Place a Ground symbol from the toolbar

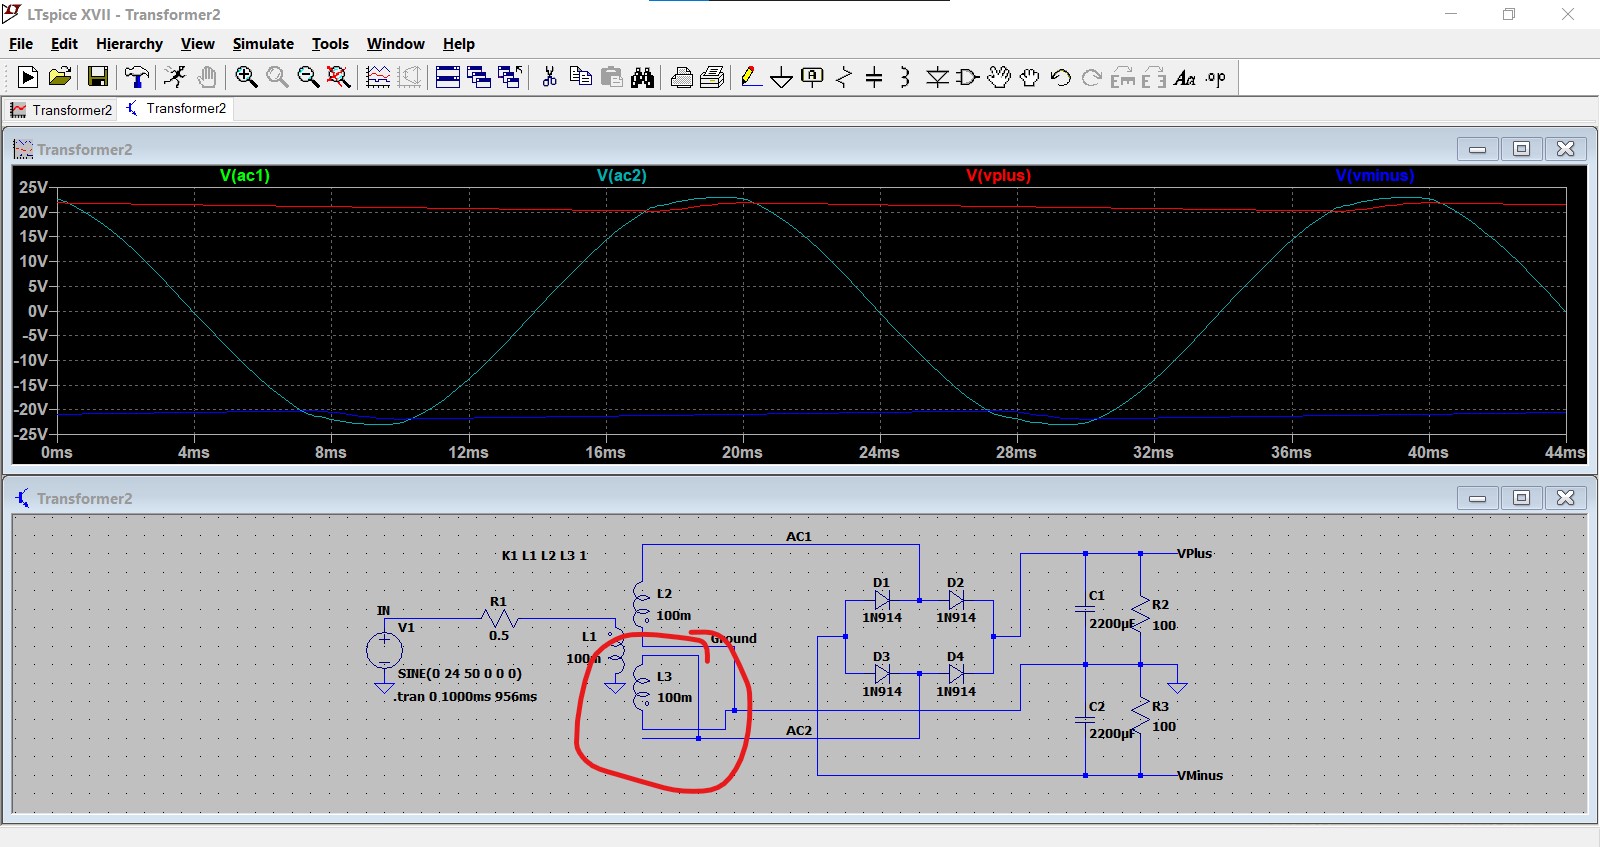[x=782, y=77]
